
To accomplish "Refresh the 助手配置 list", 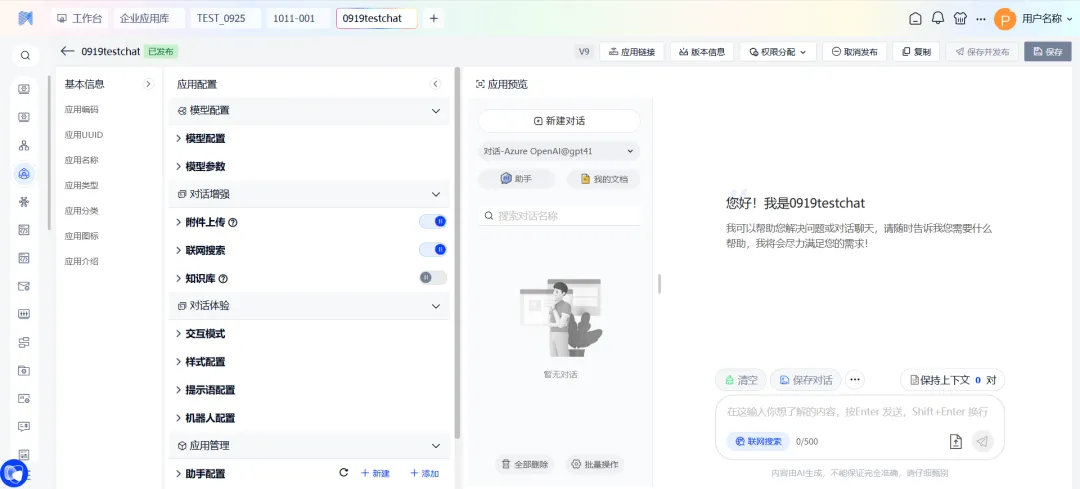I will [x=344, y=472].
